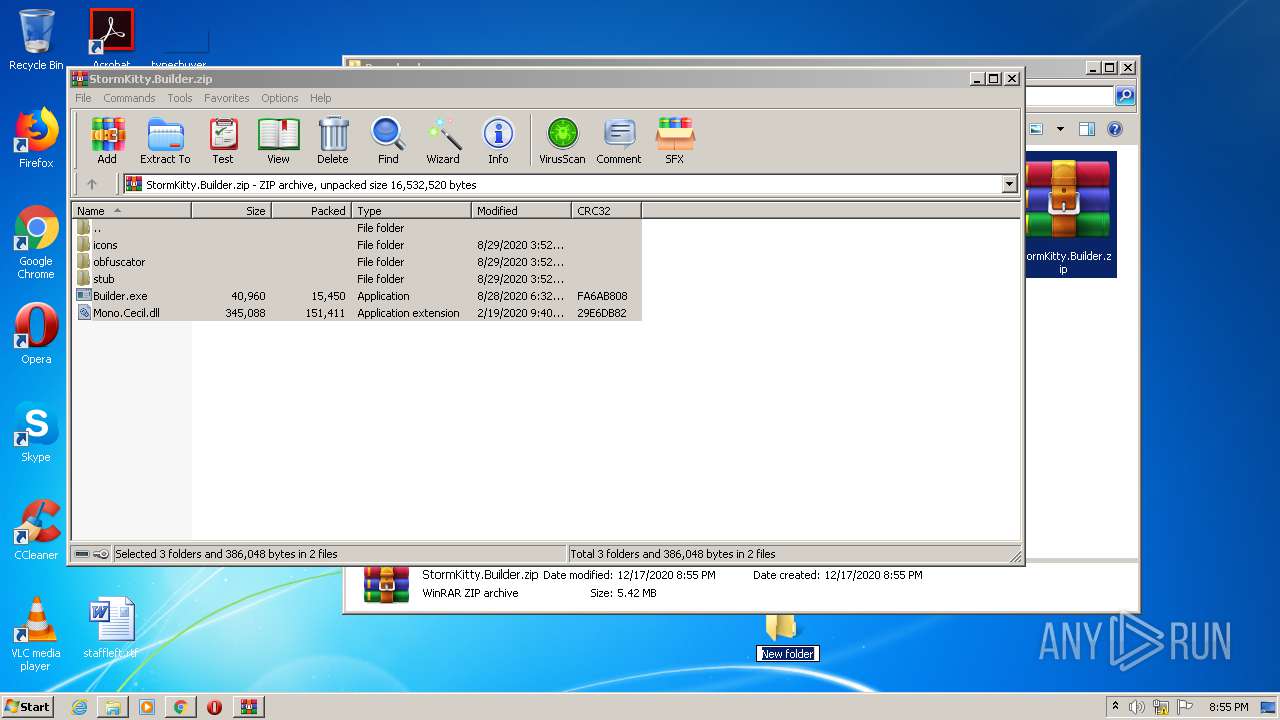Screen dimensions: 1280x720
Task: Open the File menu
Action: tap(83, 98)
